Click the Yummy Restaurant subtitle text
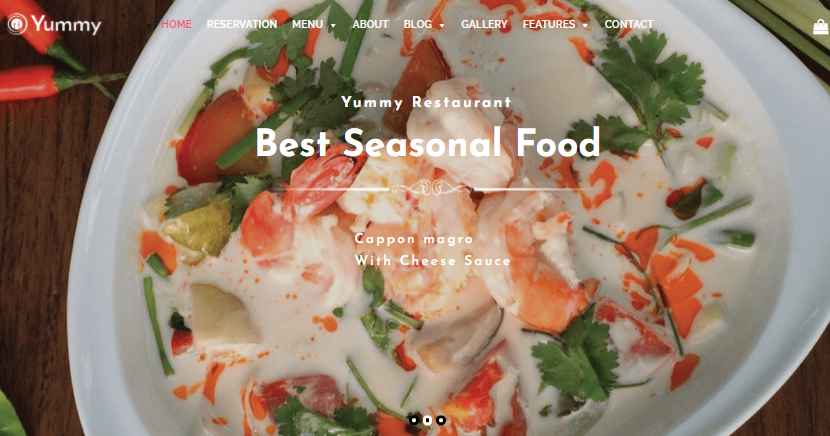Screen dimensions: 830x436 pos(427,102)
